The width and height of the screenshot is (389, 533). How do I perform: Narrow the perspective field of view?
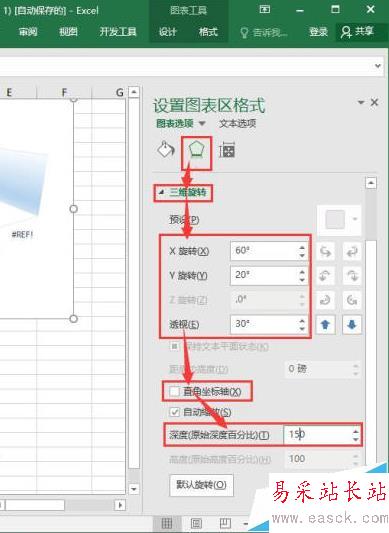pyautogui.click(x=325, y=325)
